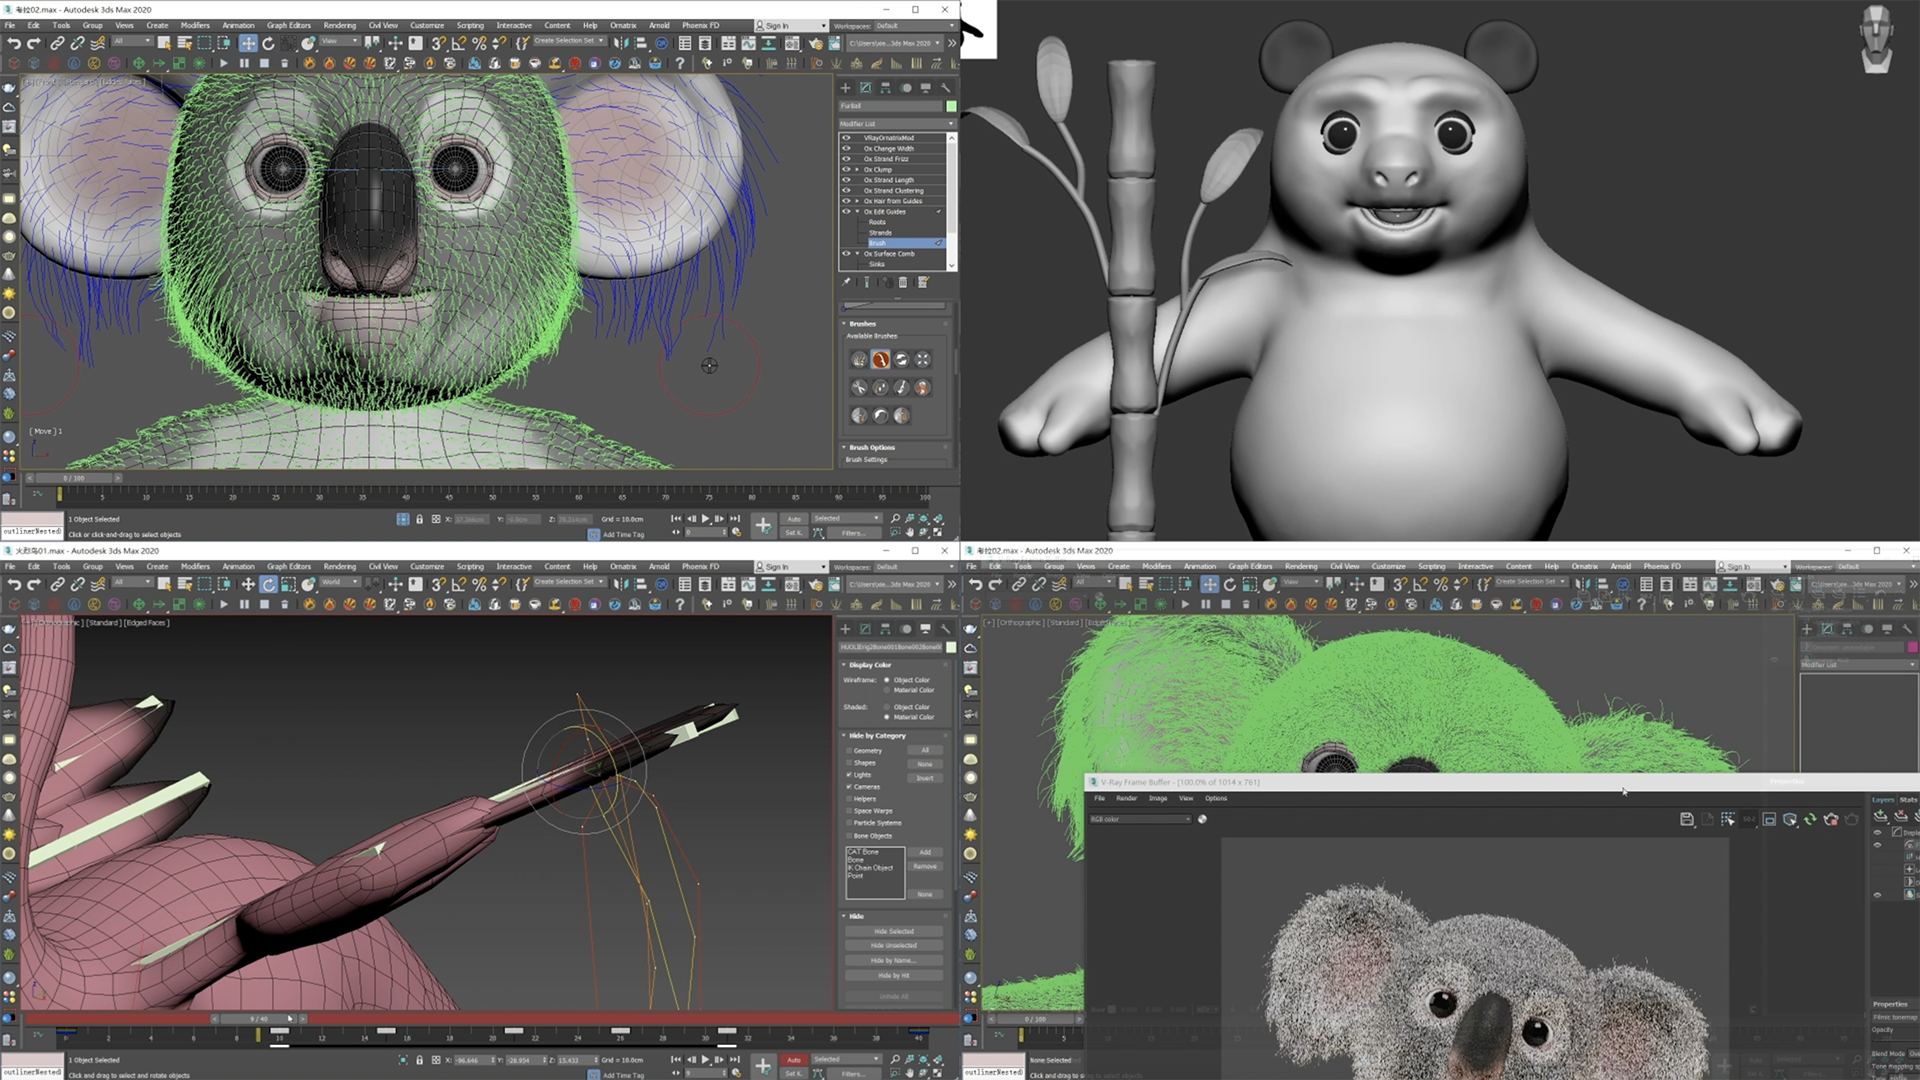1920x1080 pixels.
Task: Open the Utilities wrench panel icon
Action: point(946,88)
